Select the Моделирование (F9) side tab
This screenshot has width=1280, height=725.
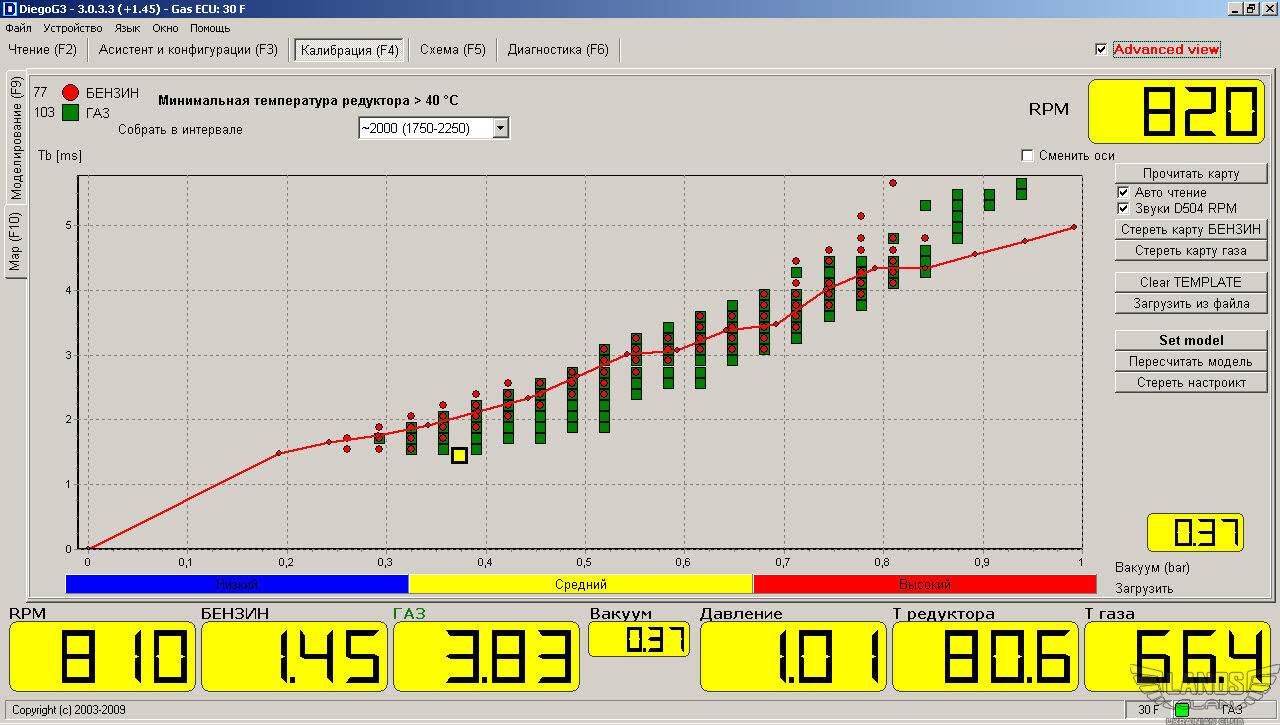(x=16, y=137)
